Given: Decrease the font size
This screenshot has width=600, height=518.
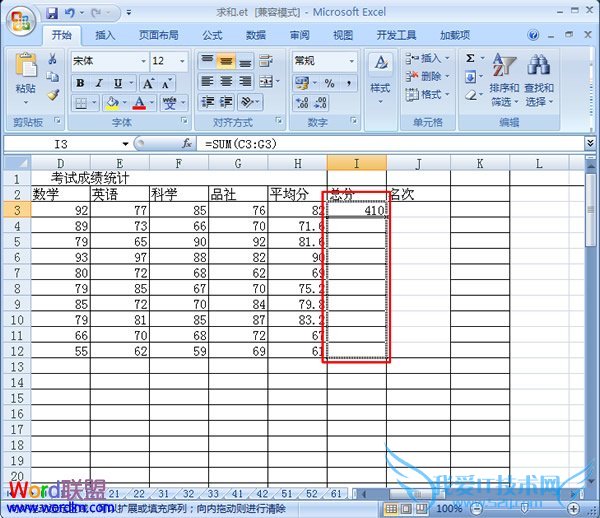Looking at the screenshot, I should tap(166, 83).
